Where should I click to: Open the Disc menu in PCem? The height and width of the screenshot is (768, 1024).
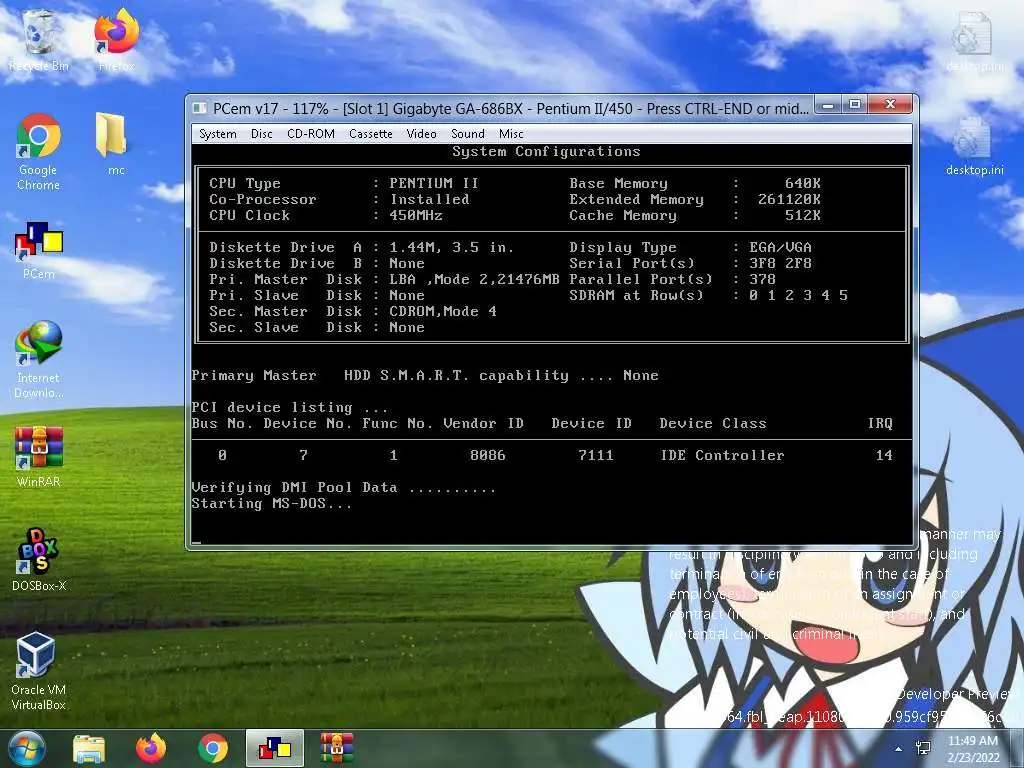[261, 134]
